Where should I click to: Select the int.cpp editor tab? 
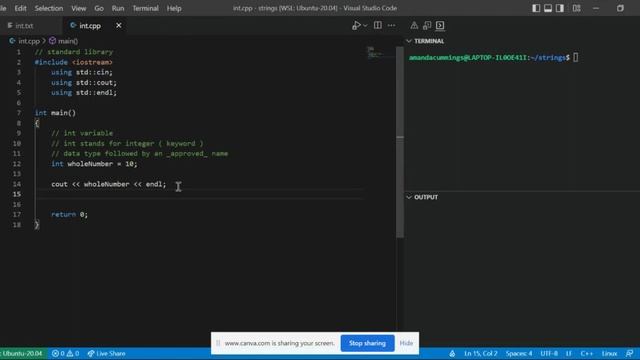click(x=90, y=25)
